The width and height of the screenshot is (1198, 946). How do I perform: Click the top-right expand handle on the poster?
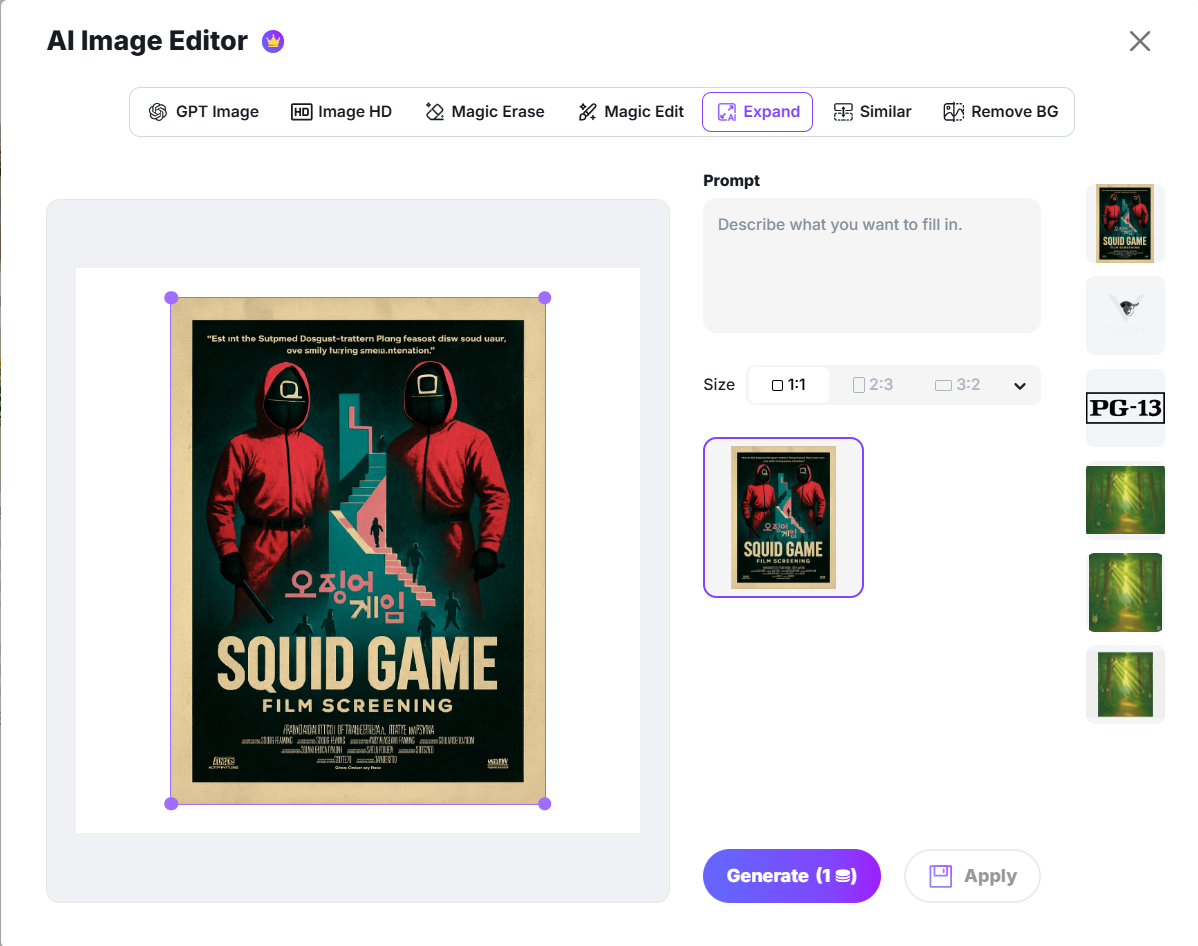pyautogui.click(x=545, y=298)
